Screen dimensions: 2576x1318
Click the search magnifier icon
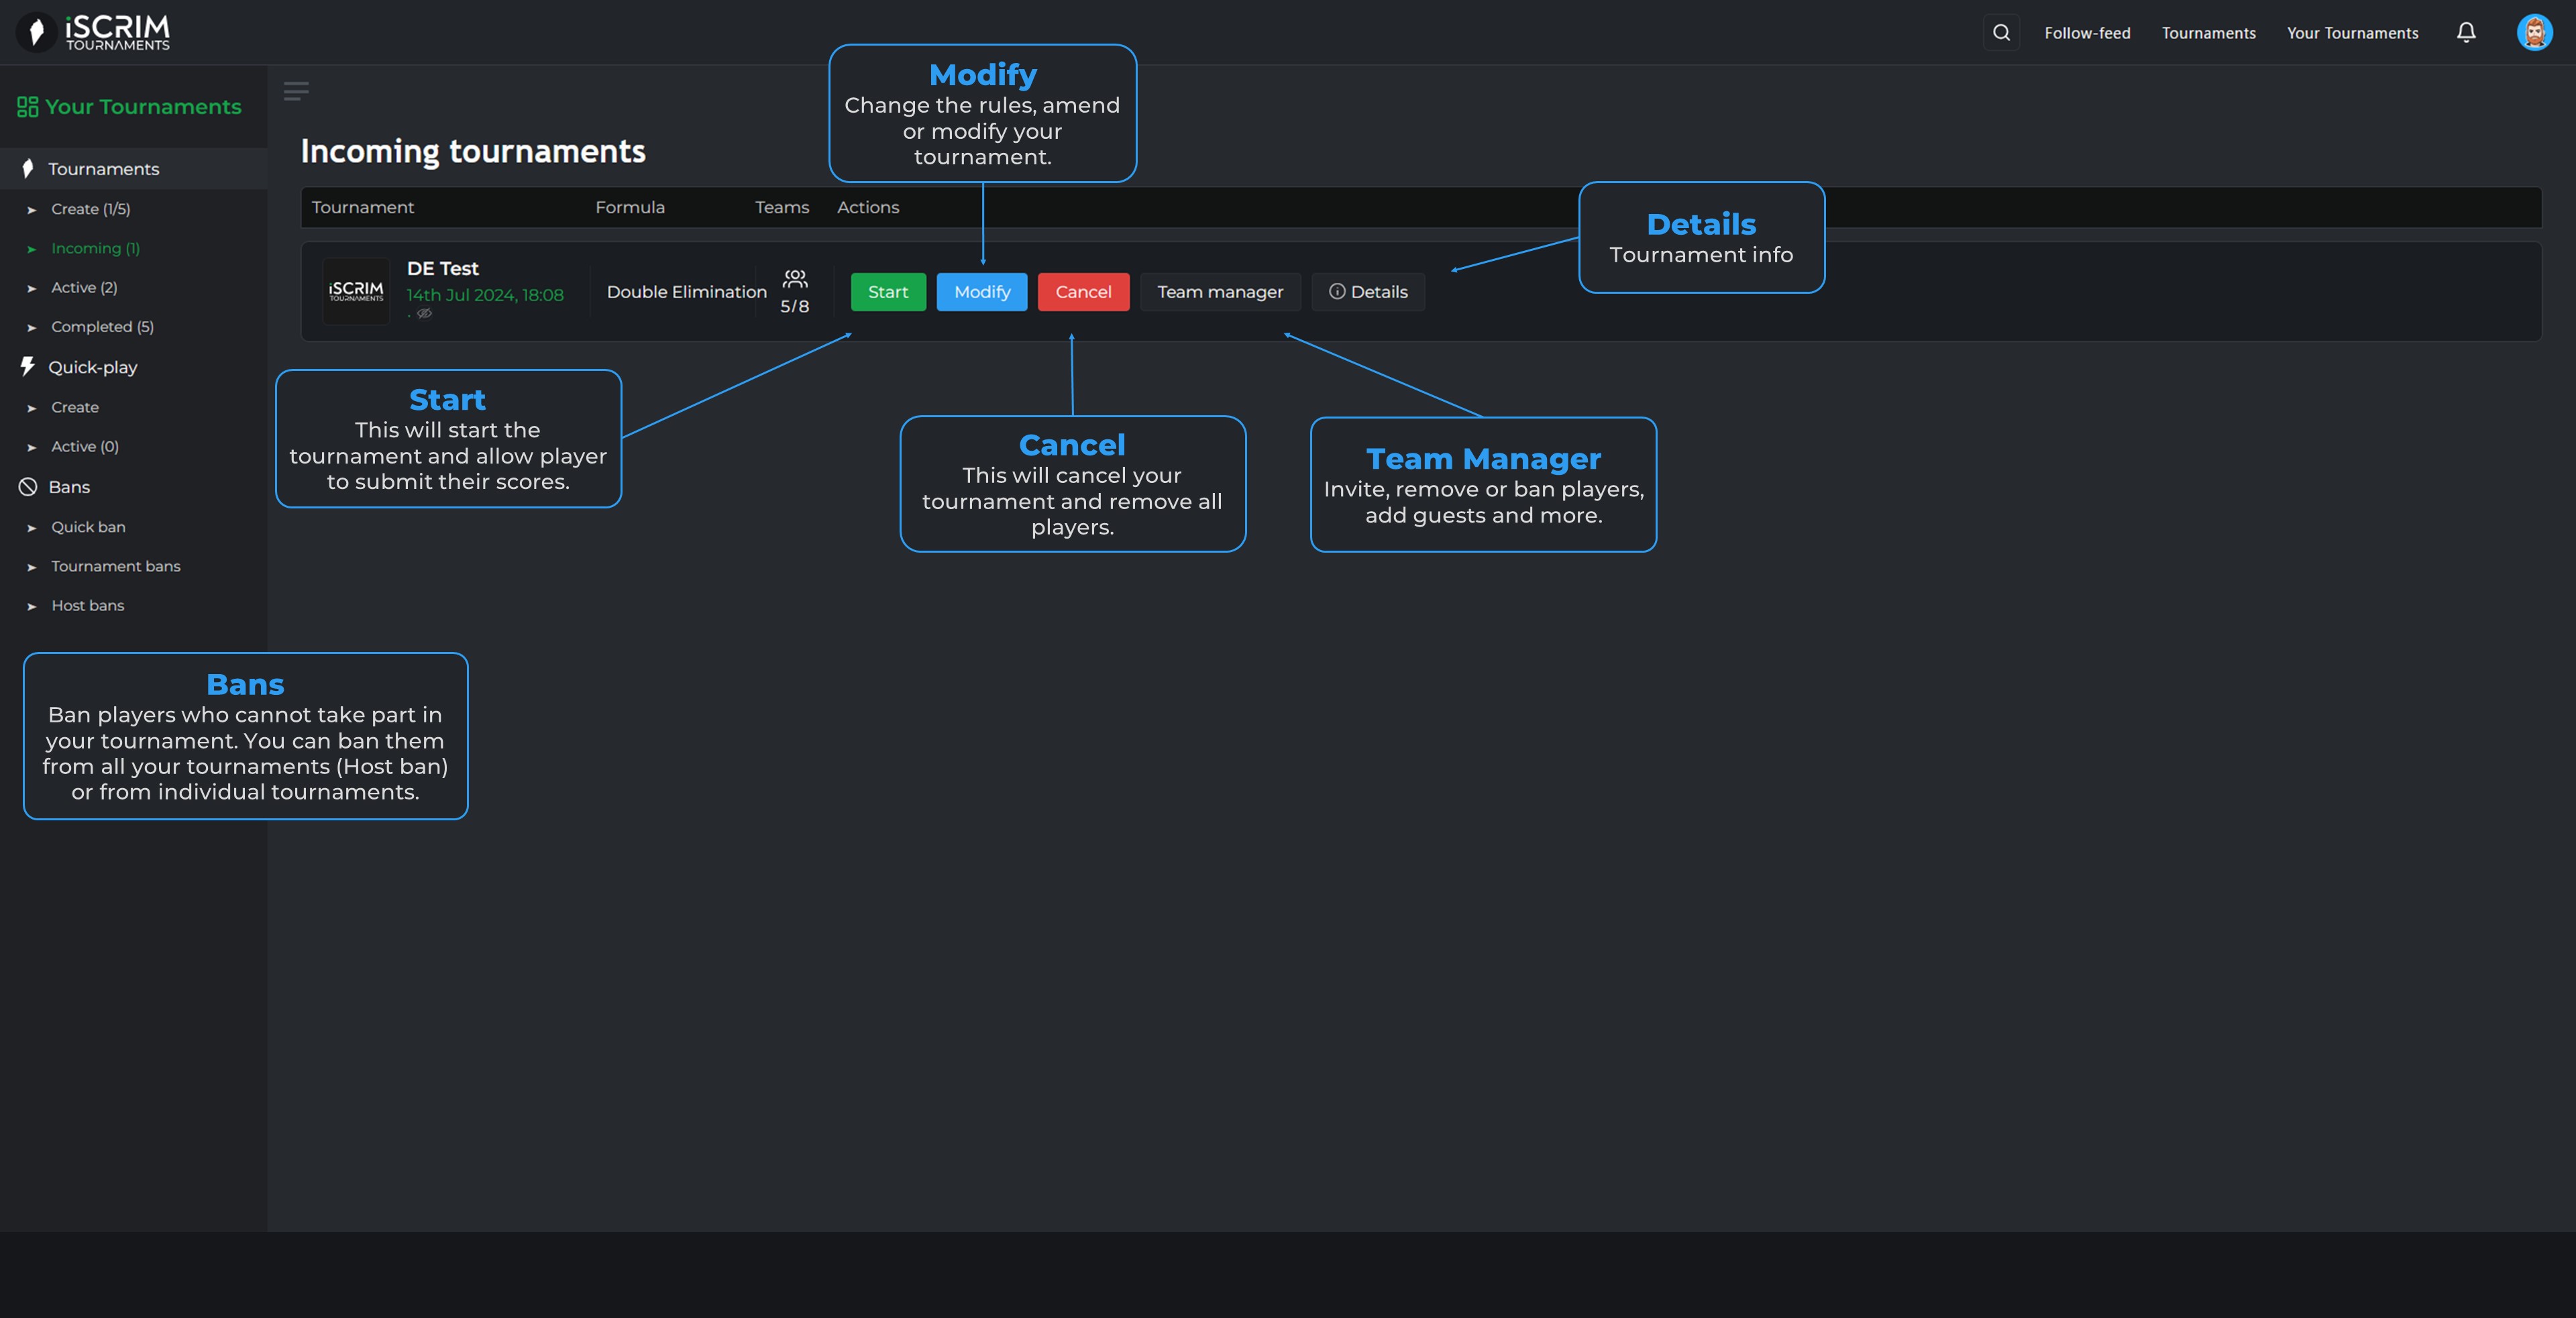point(2001,33)
